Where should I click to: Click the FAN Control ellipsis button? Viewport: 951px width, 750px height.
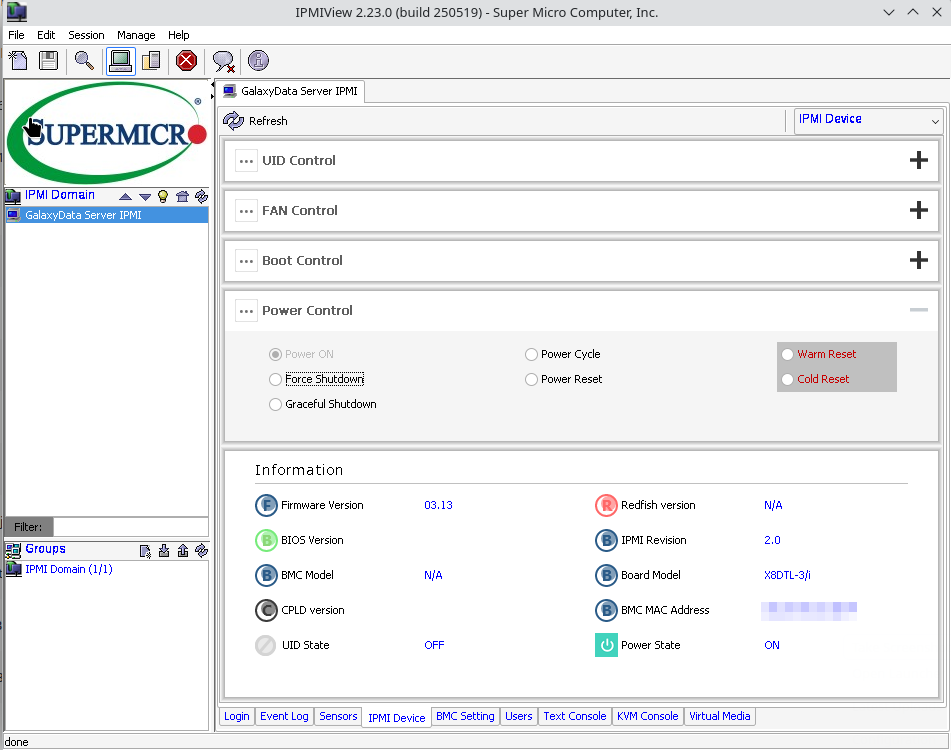[246, 210]
